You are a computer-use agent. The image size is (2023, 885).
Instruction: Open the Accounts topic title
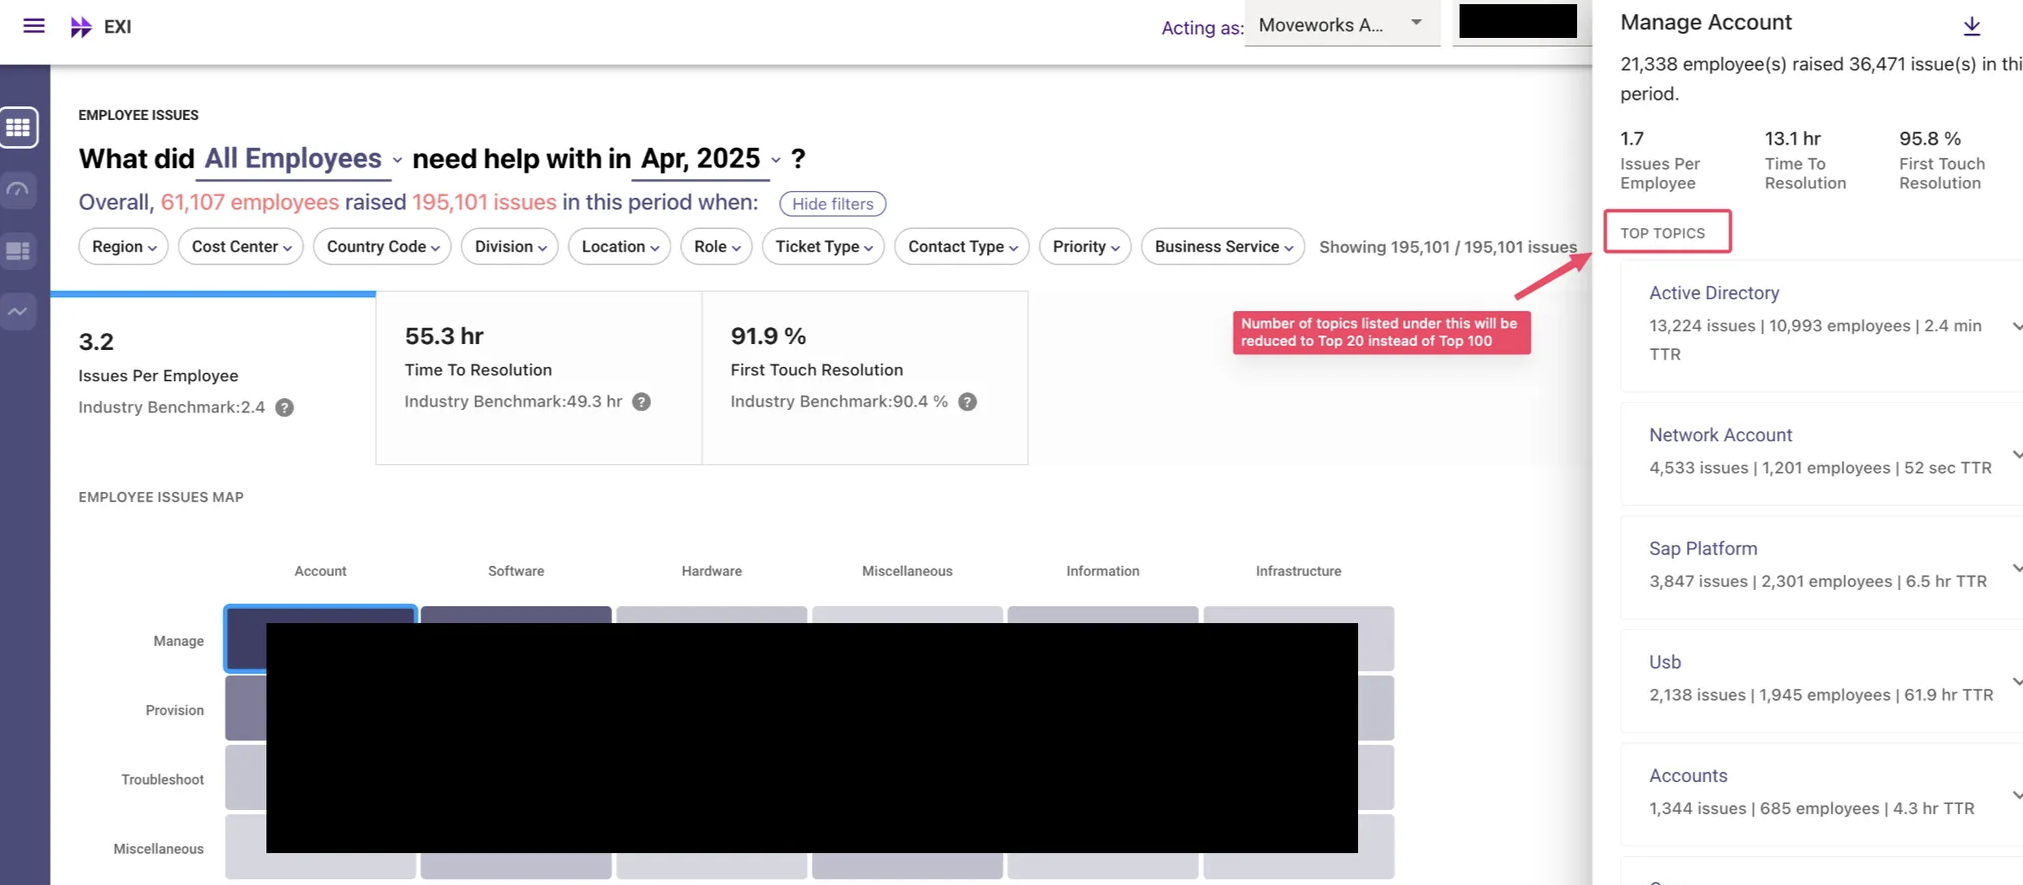pos(1688,776)
